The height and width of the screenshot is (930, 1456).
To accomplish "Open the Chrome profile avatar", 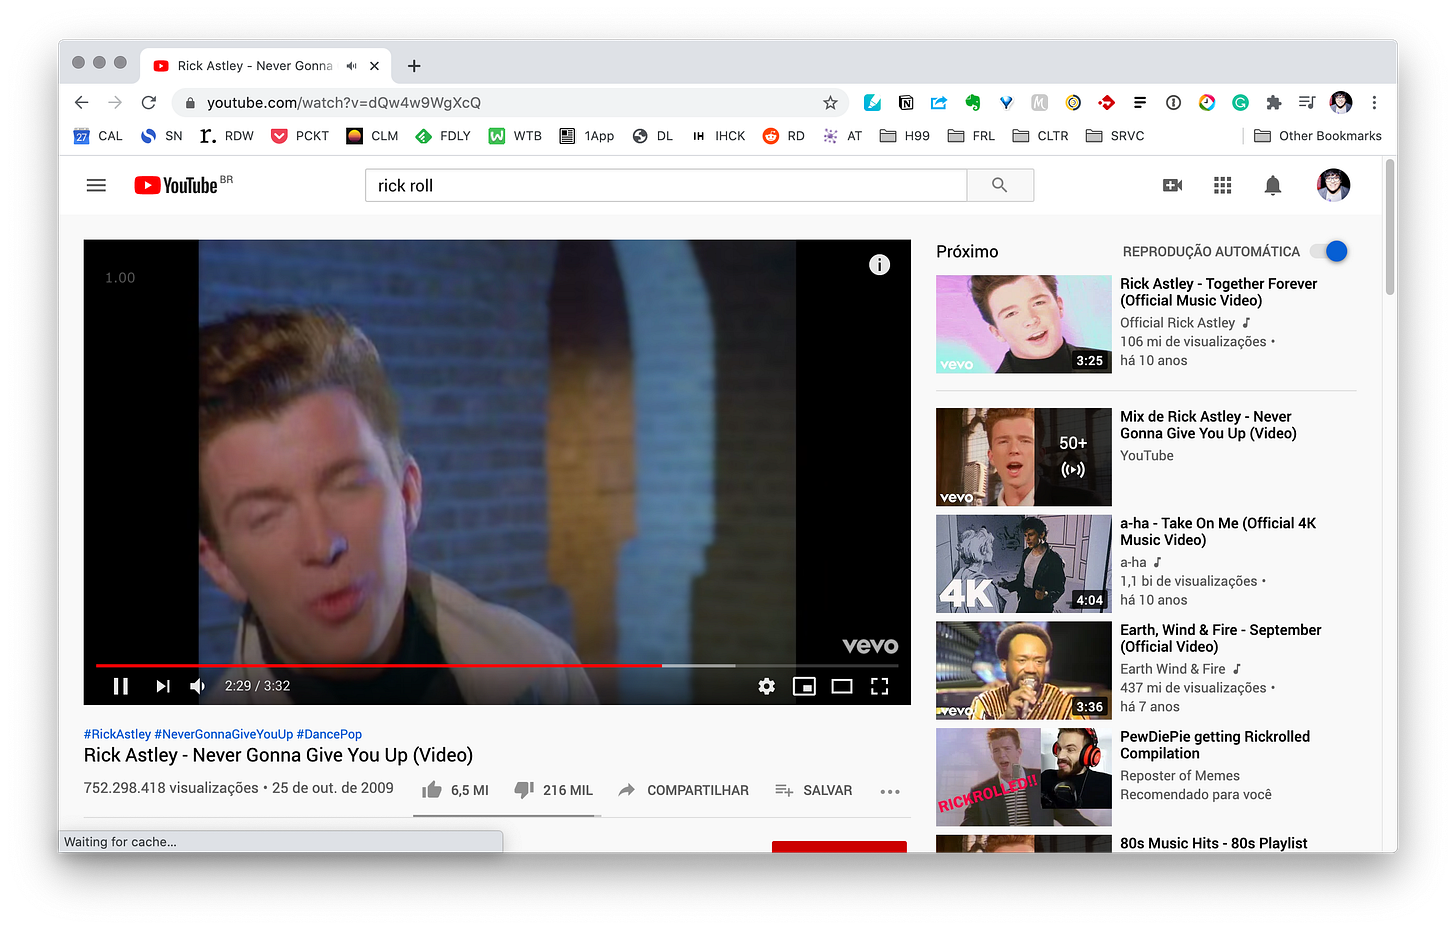I will 1341,103.
